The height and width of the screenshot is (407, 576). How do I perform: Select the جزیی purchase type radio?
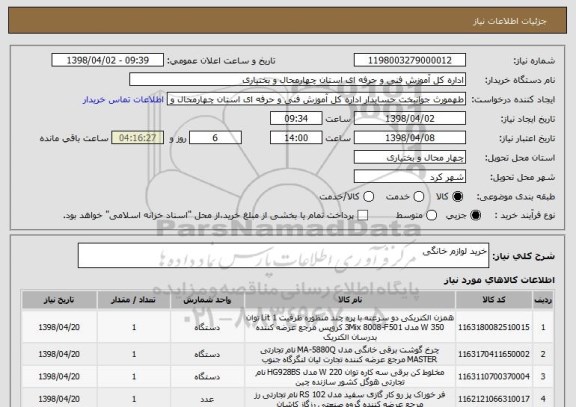475,215
